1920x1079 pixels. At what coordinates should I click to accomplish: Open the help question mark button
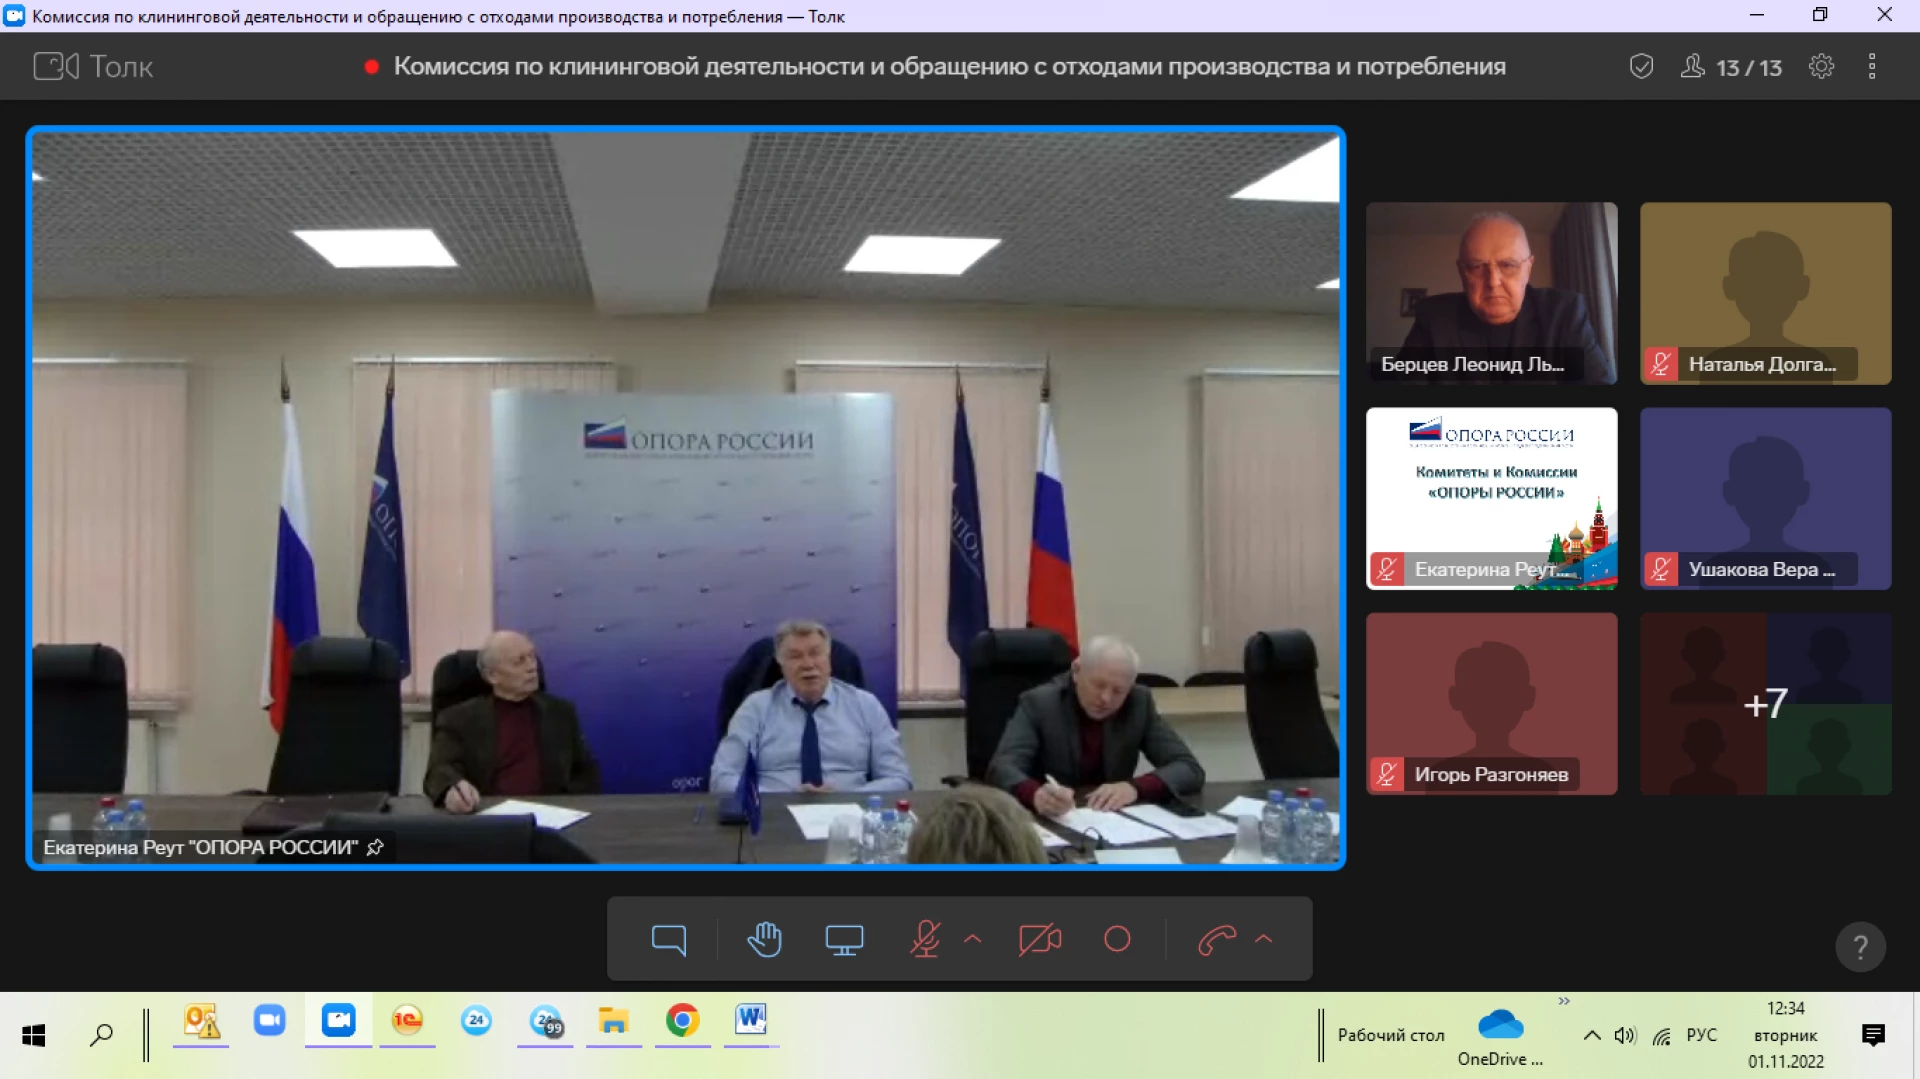1860,946
